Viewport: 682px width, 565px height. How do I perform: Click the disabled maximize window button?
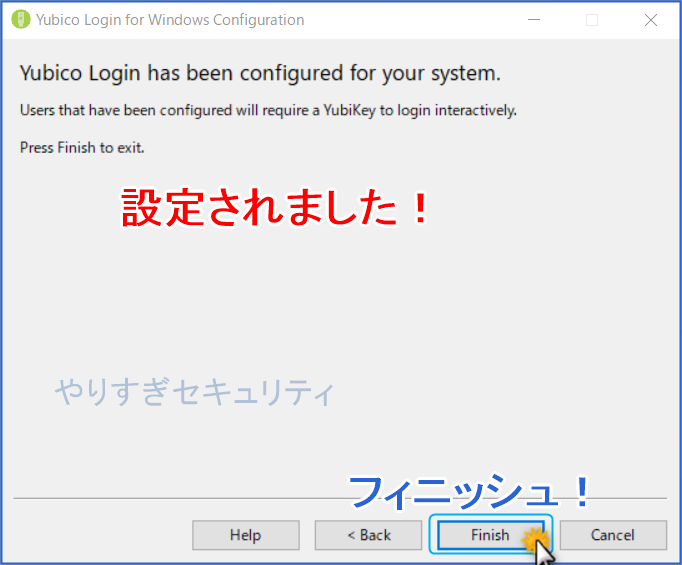592,20
